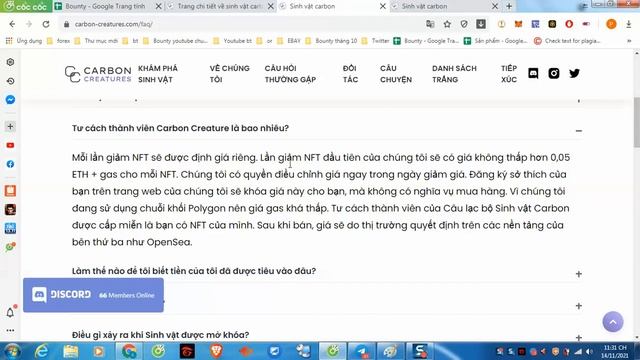Open 'Câu hỏi thường gặp' menu item
Viewport: 640px width, 360px height.
pyautogui.click(x=290, y=74)
